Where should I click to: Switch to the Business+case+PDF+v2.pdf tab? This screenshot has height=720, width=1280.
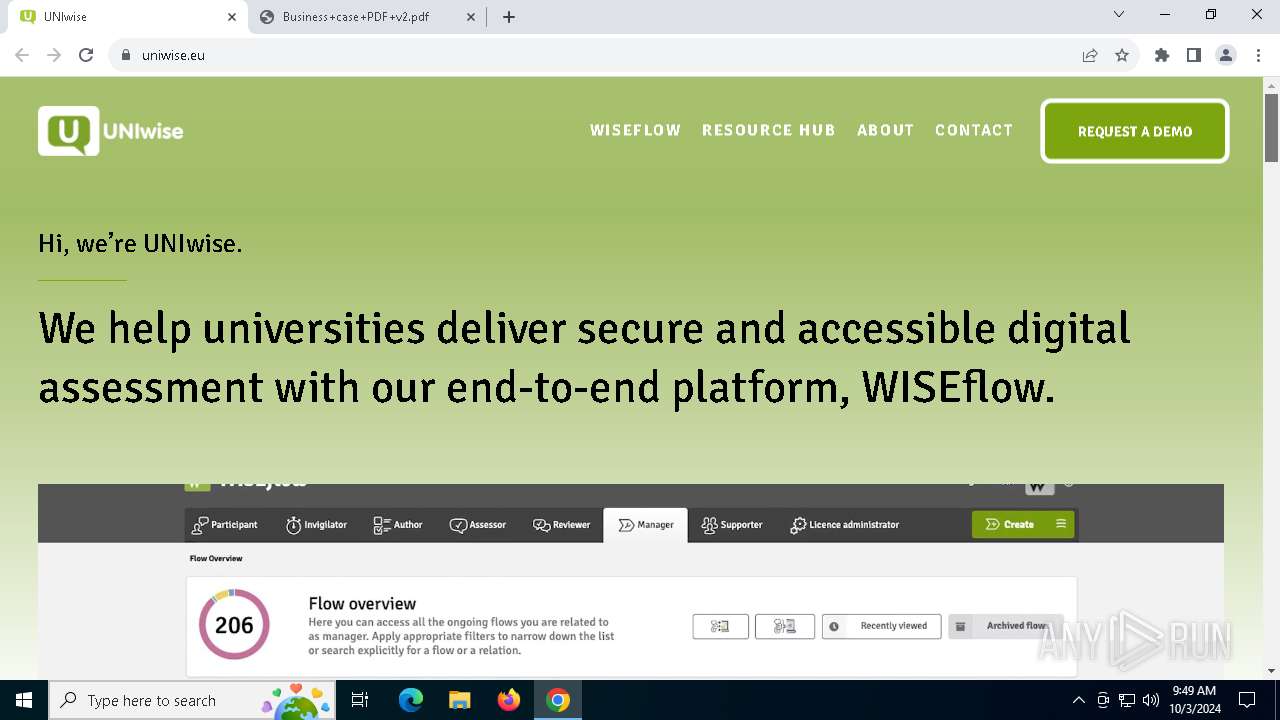(x=367, y=16)
